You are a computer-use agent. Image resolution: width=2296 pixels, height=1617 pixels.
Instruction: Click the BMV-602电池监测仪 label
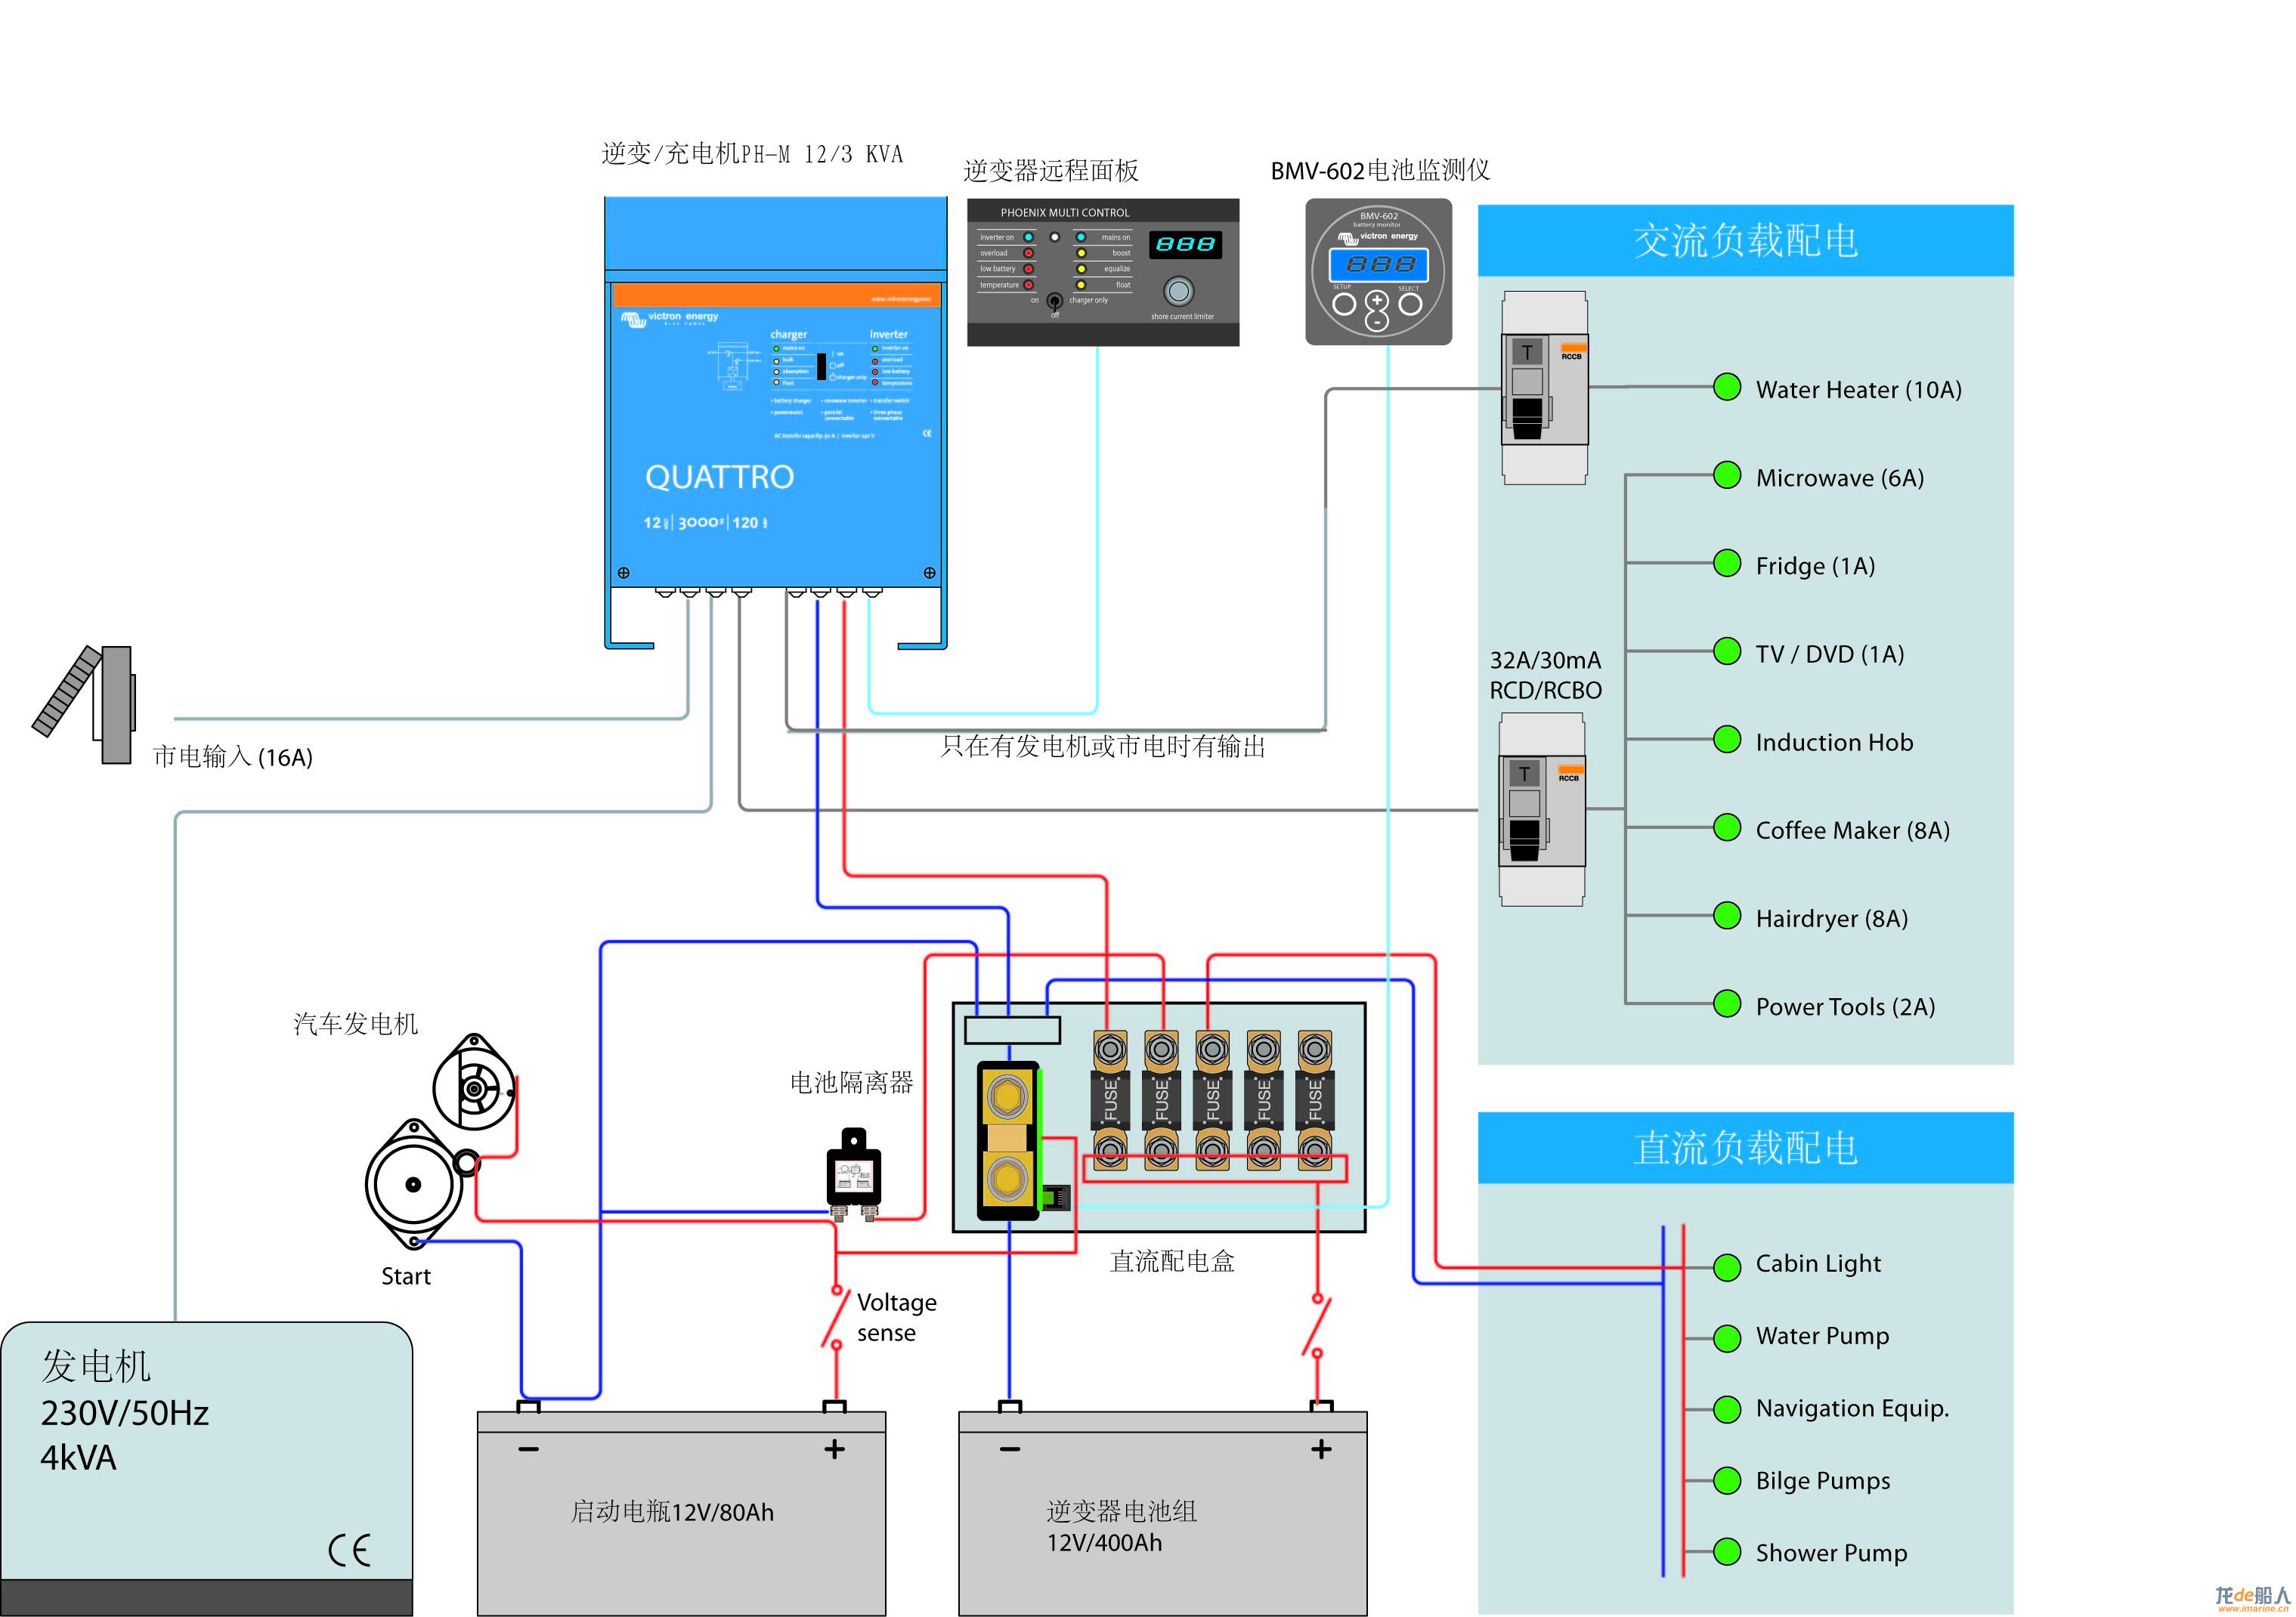coord(1380,170)
